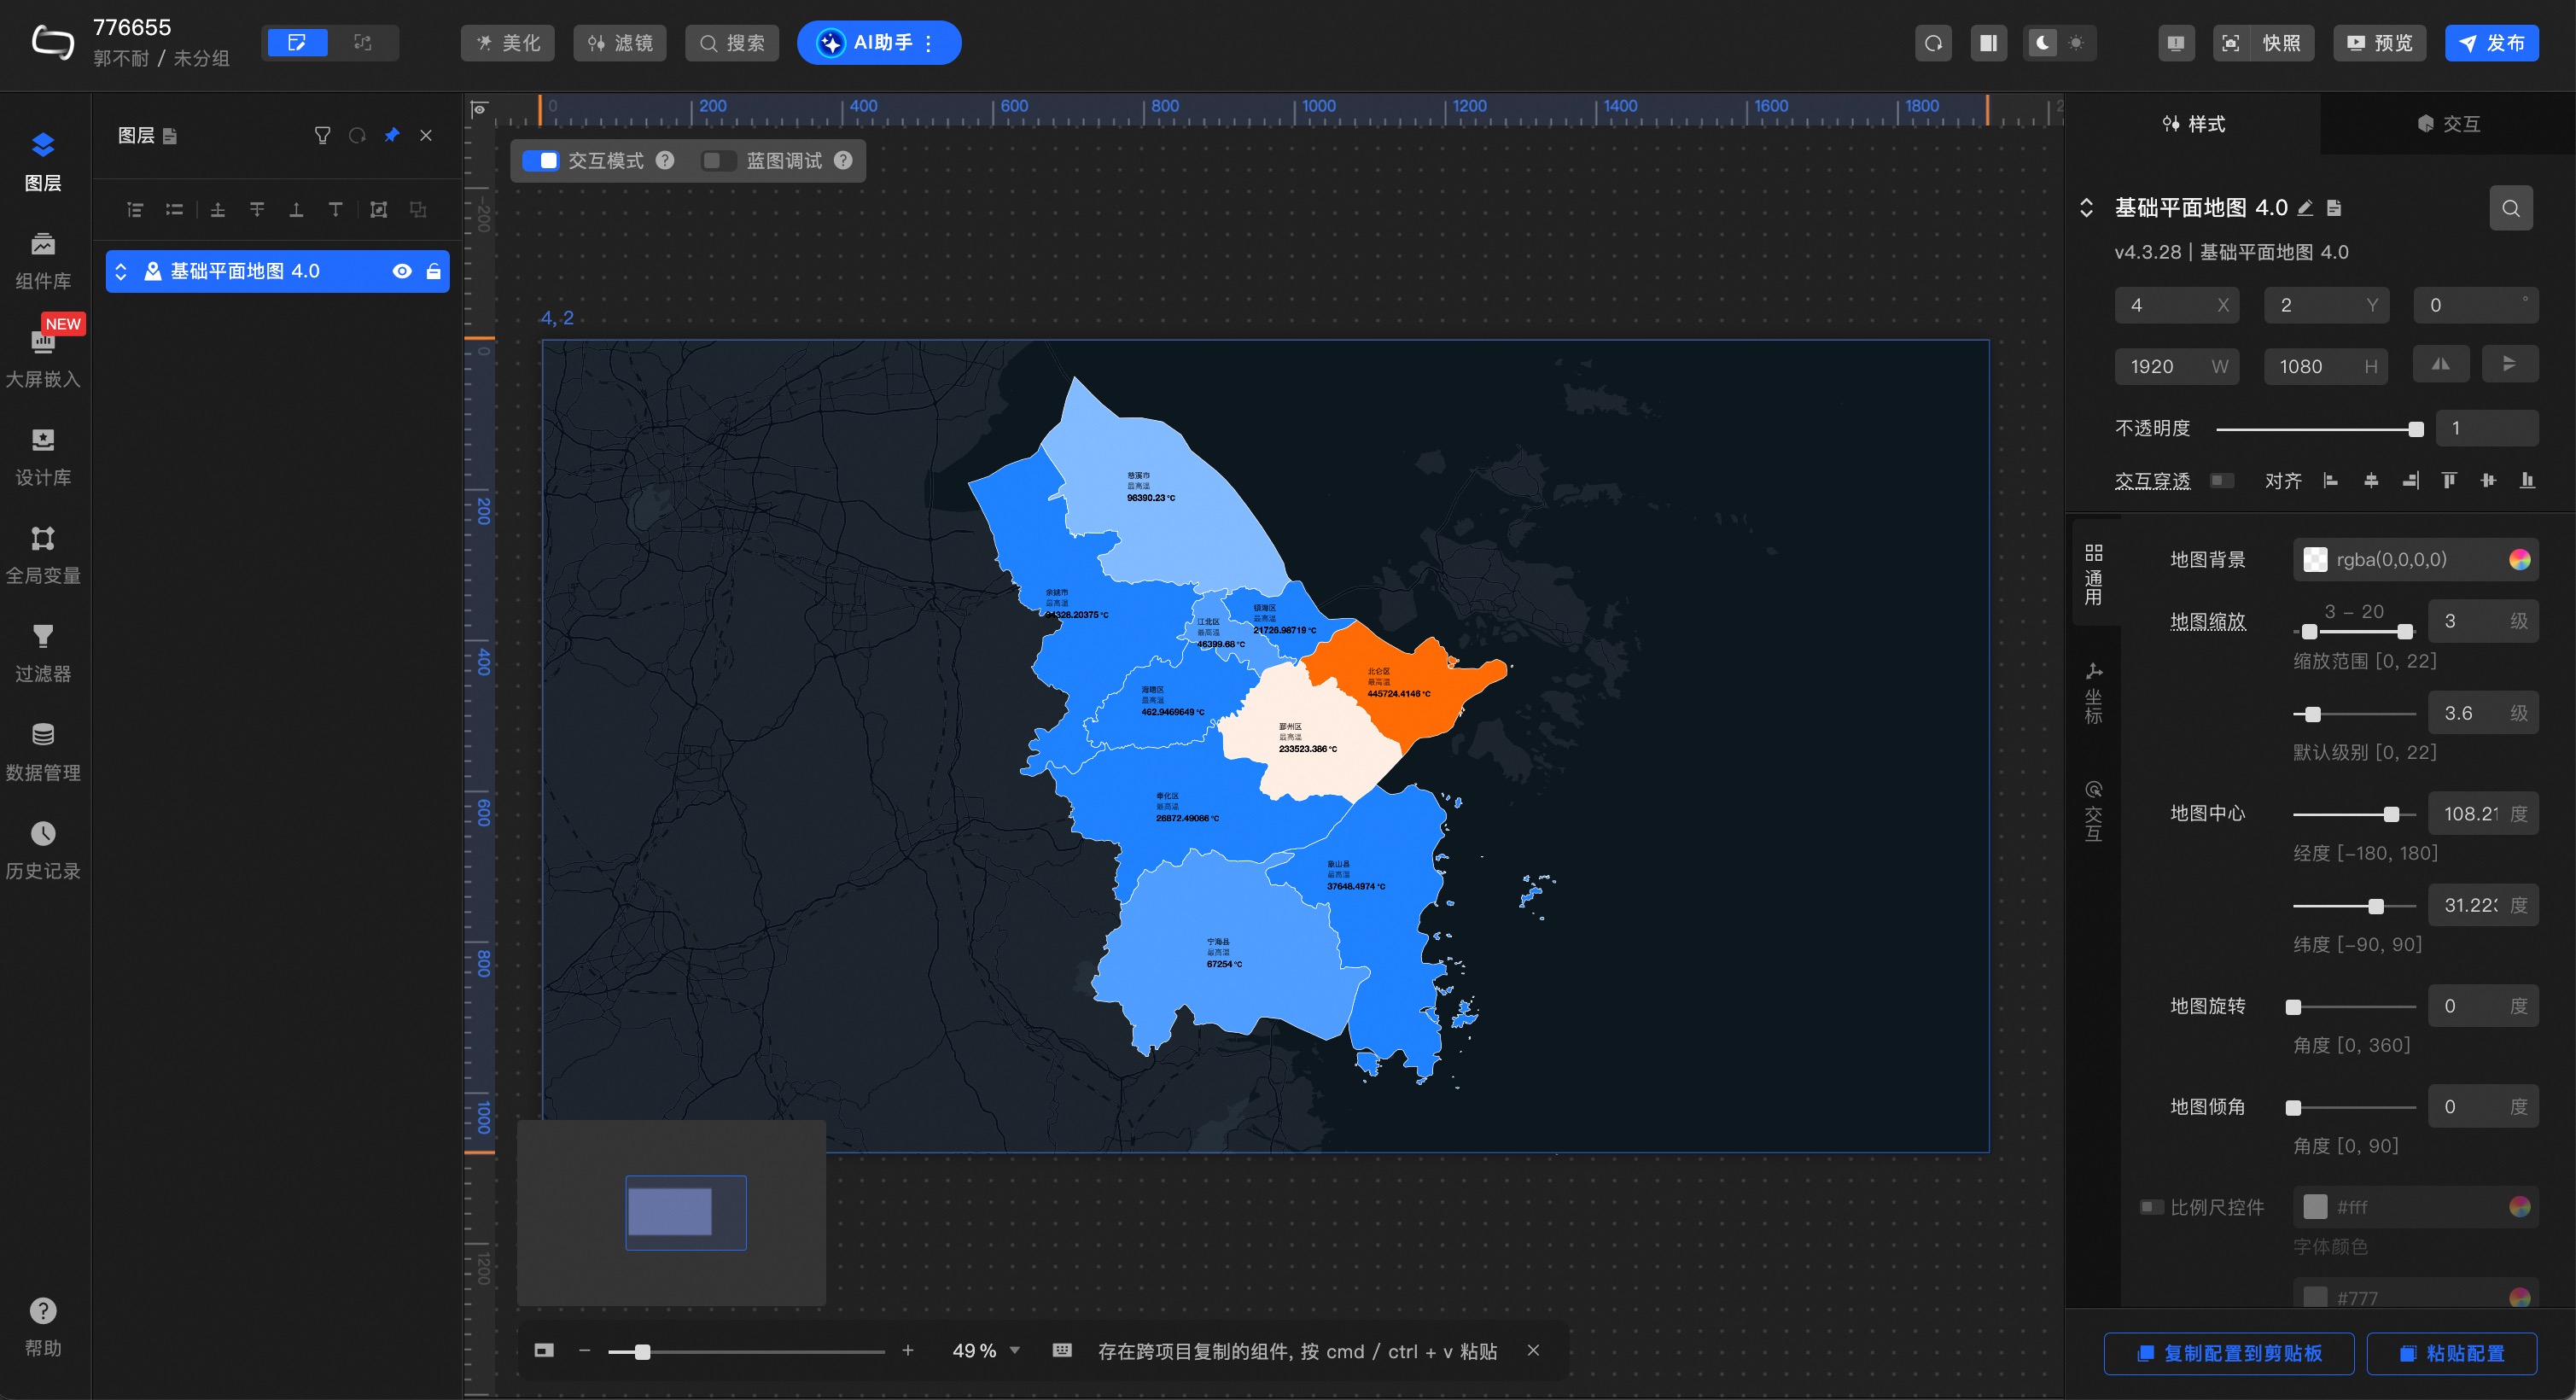Click the pin icon in layers panel
Image resolution: width=2576 pixels, height=1400 pixels.
tap(392, 135)
